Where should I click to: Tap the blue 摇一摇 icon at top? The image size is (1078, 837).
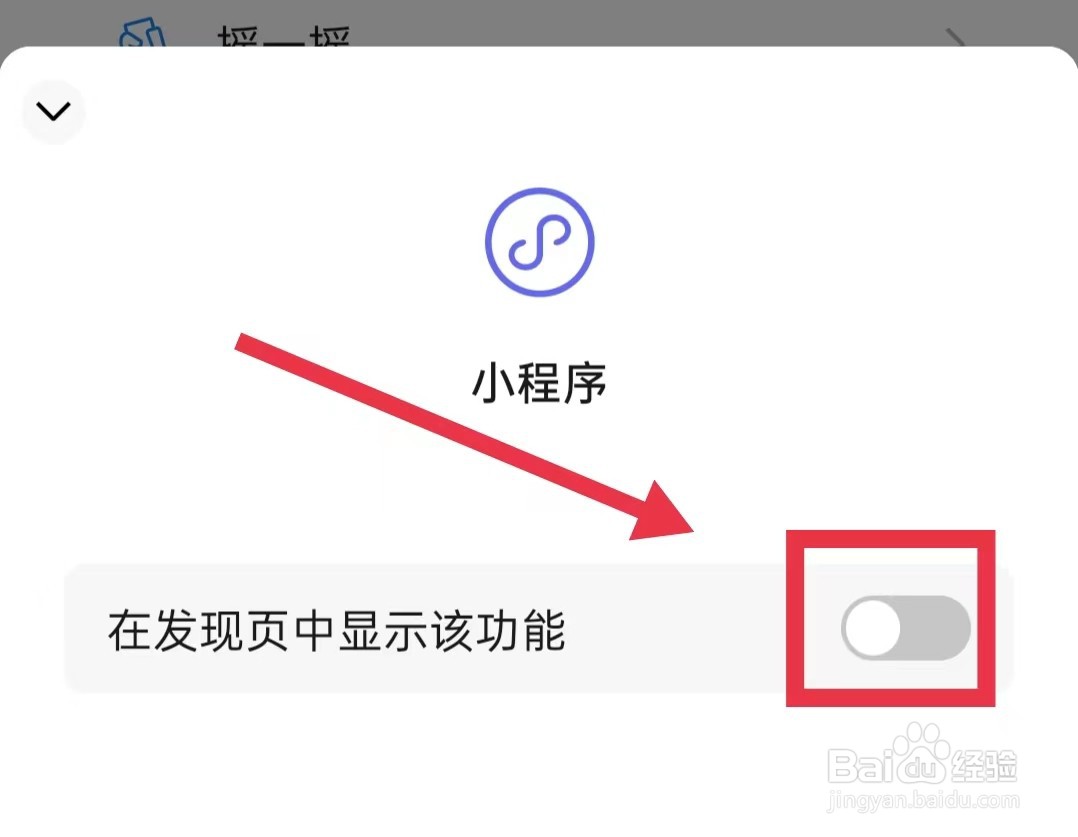tap(142, 33)
